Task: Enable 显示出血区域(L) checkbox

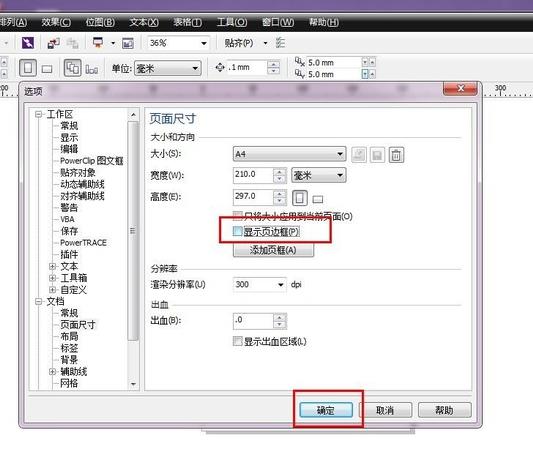Action: (x=238, y=341)
